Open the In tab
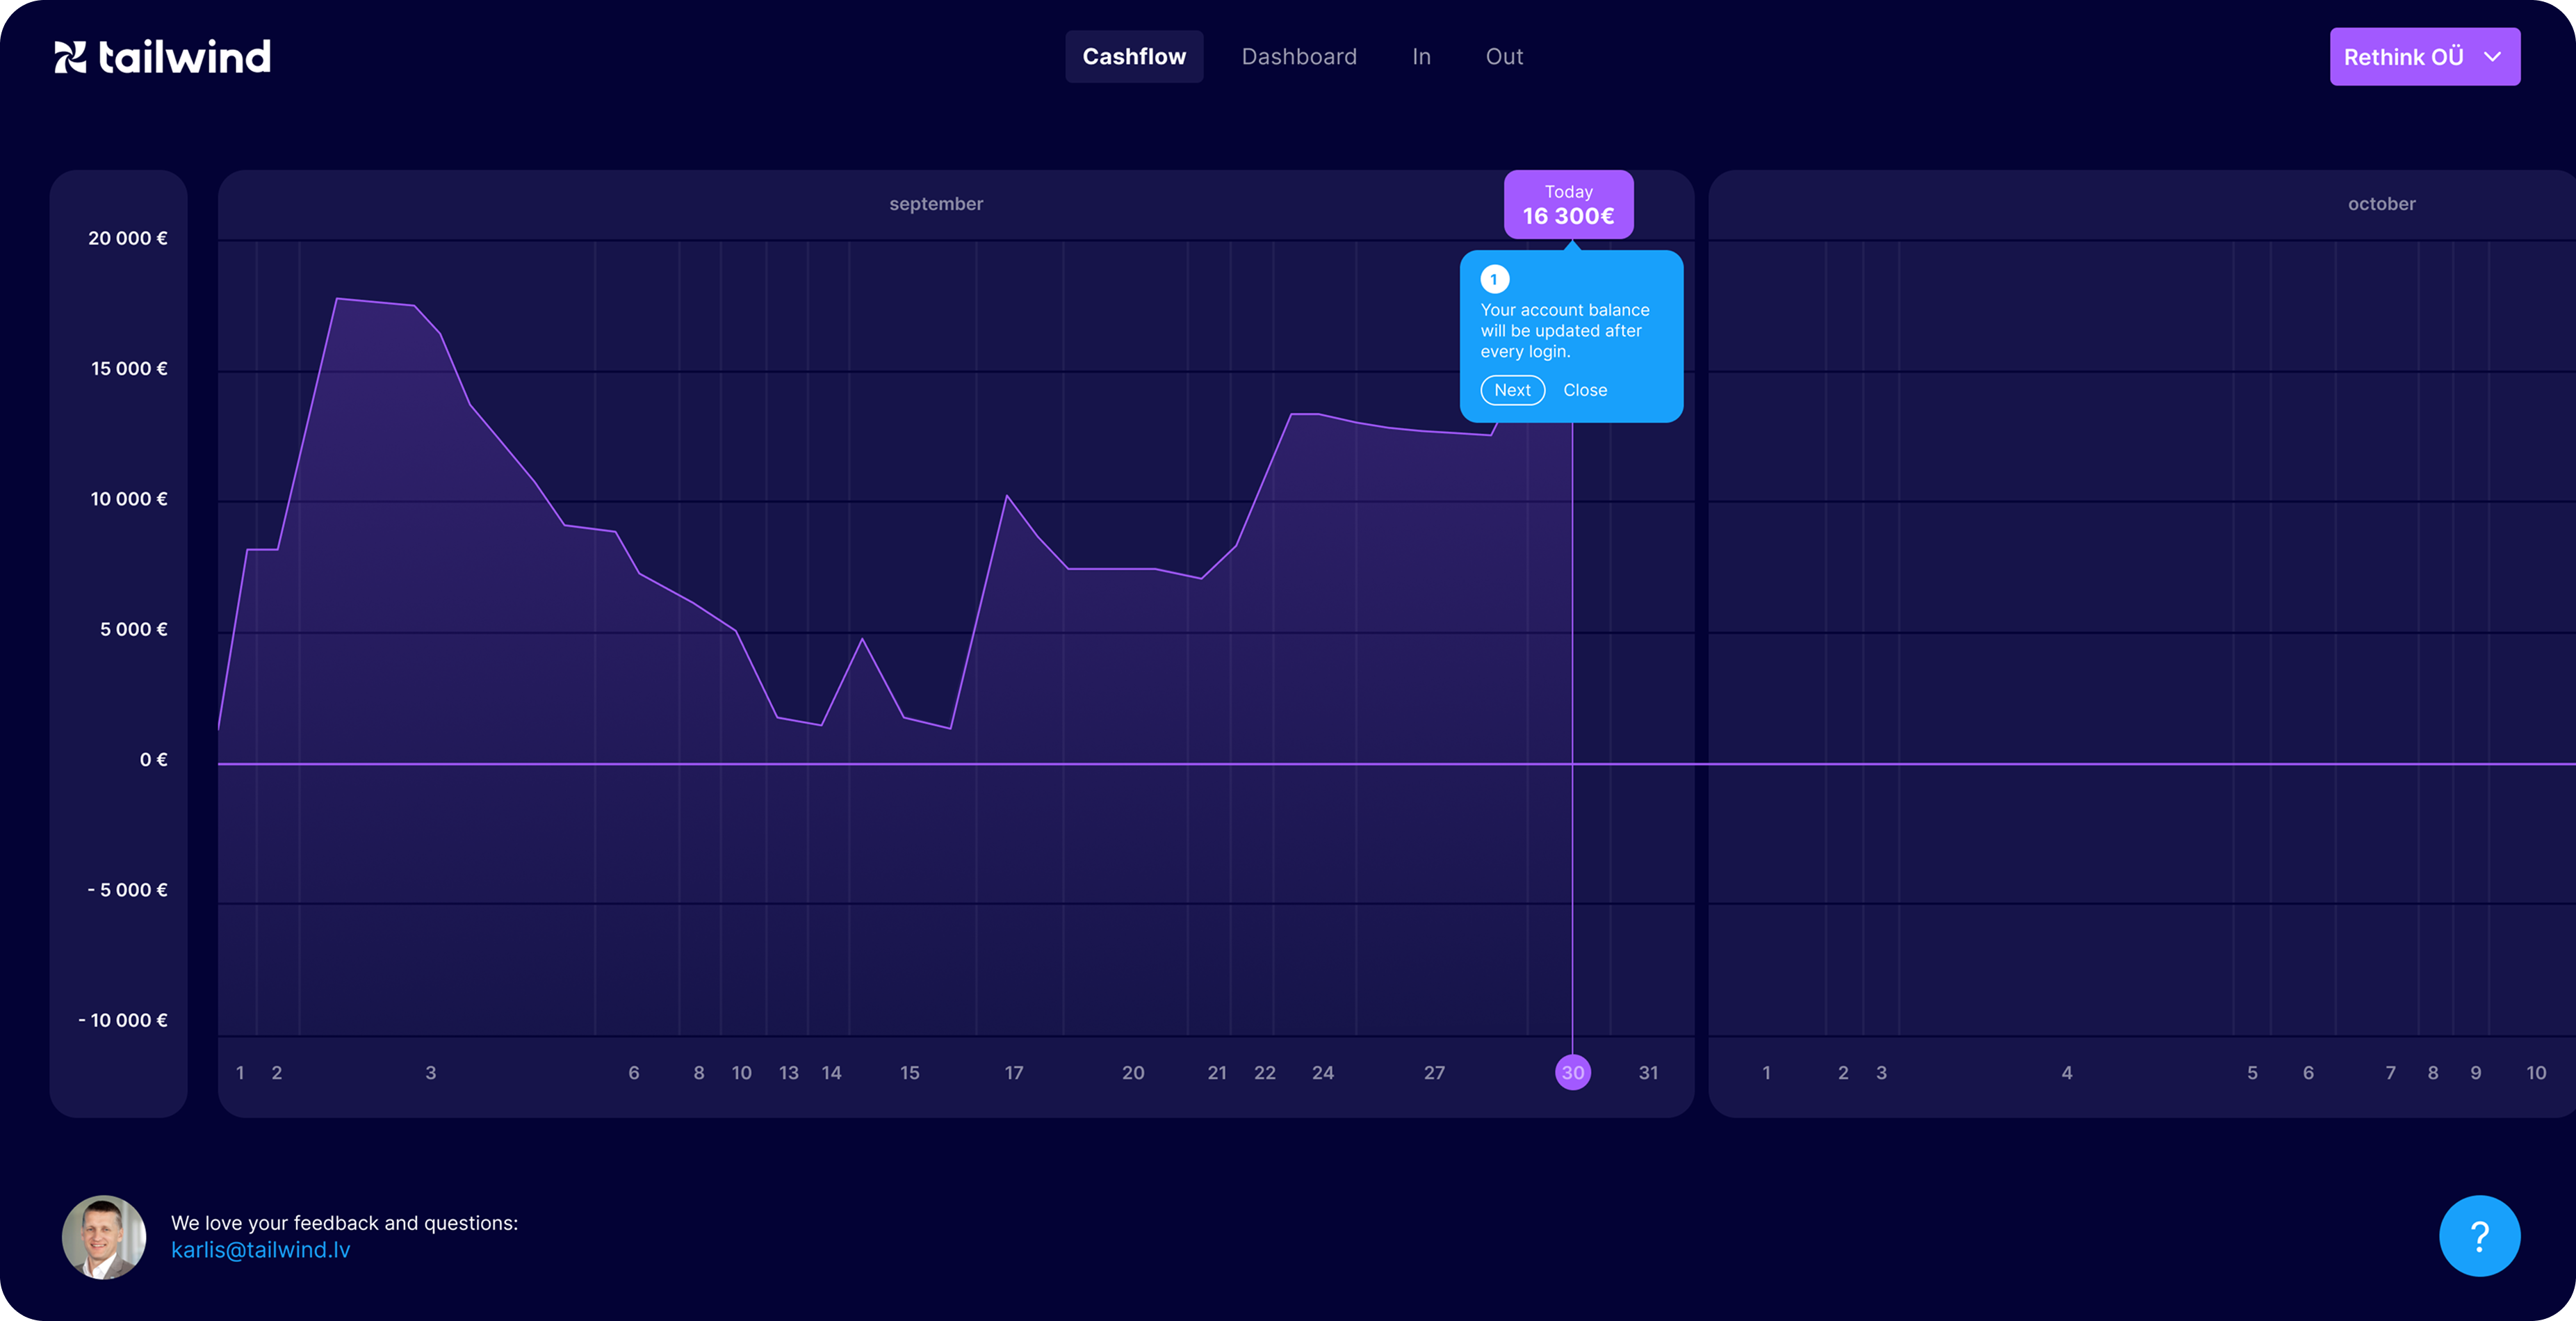Viewport: 2576px width, 1321px height. point(1421,57)
